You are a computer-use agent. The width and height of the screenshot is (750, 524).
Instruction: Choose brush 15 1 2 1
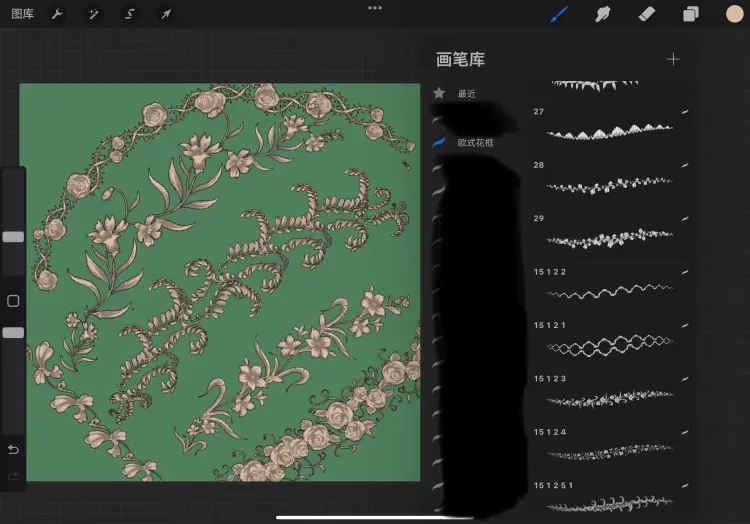(611, 338)
